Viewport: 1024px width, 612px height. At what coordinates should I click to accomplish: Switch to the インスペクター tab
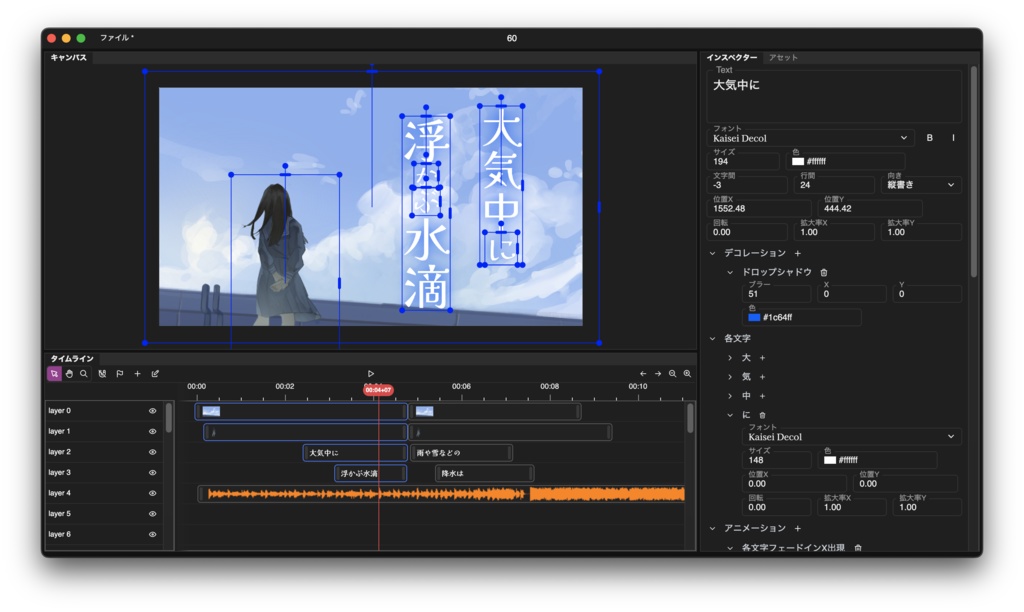pos(731,57)
